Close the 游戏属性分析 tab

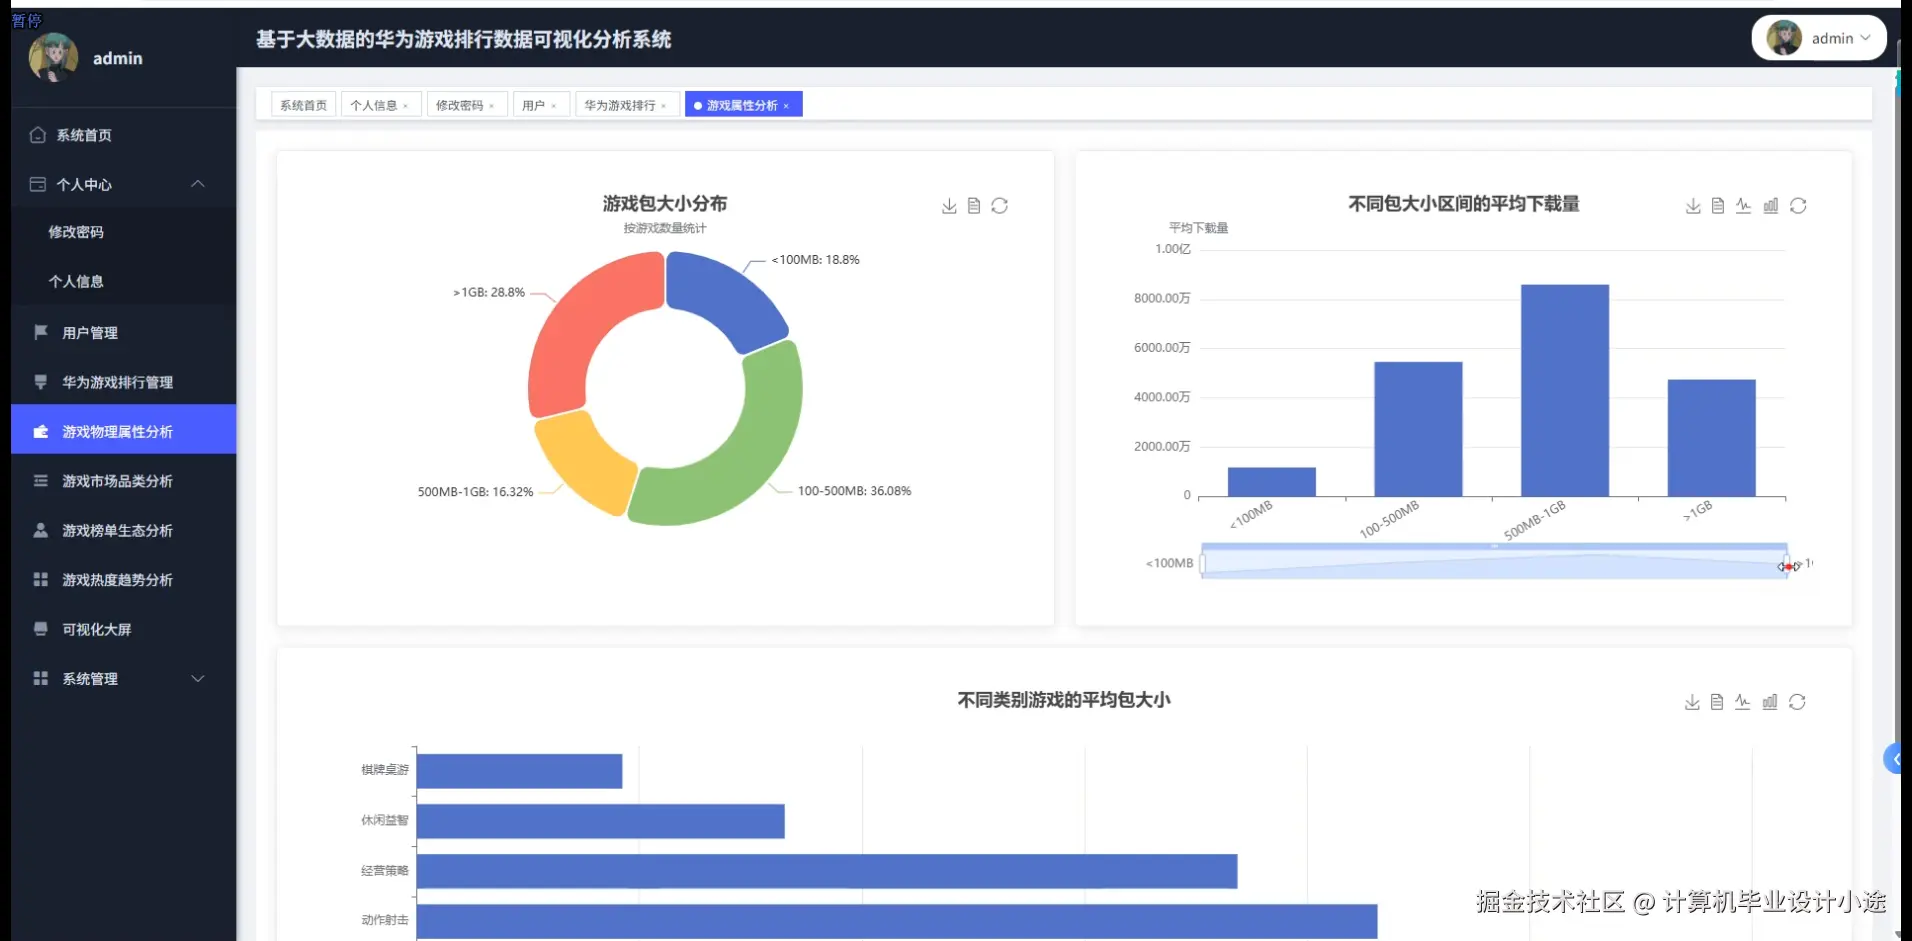coord(786,106)
